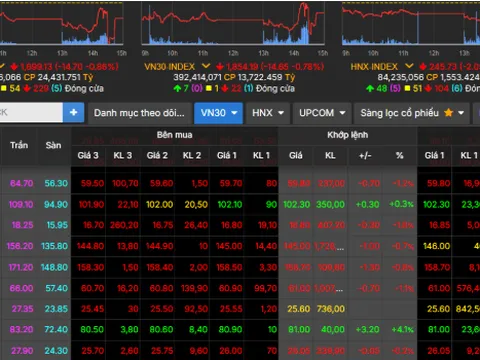Click floor price 23.85
This screenshot has width=480, height=360.
[x=56, y=309]
